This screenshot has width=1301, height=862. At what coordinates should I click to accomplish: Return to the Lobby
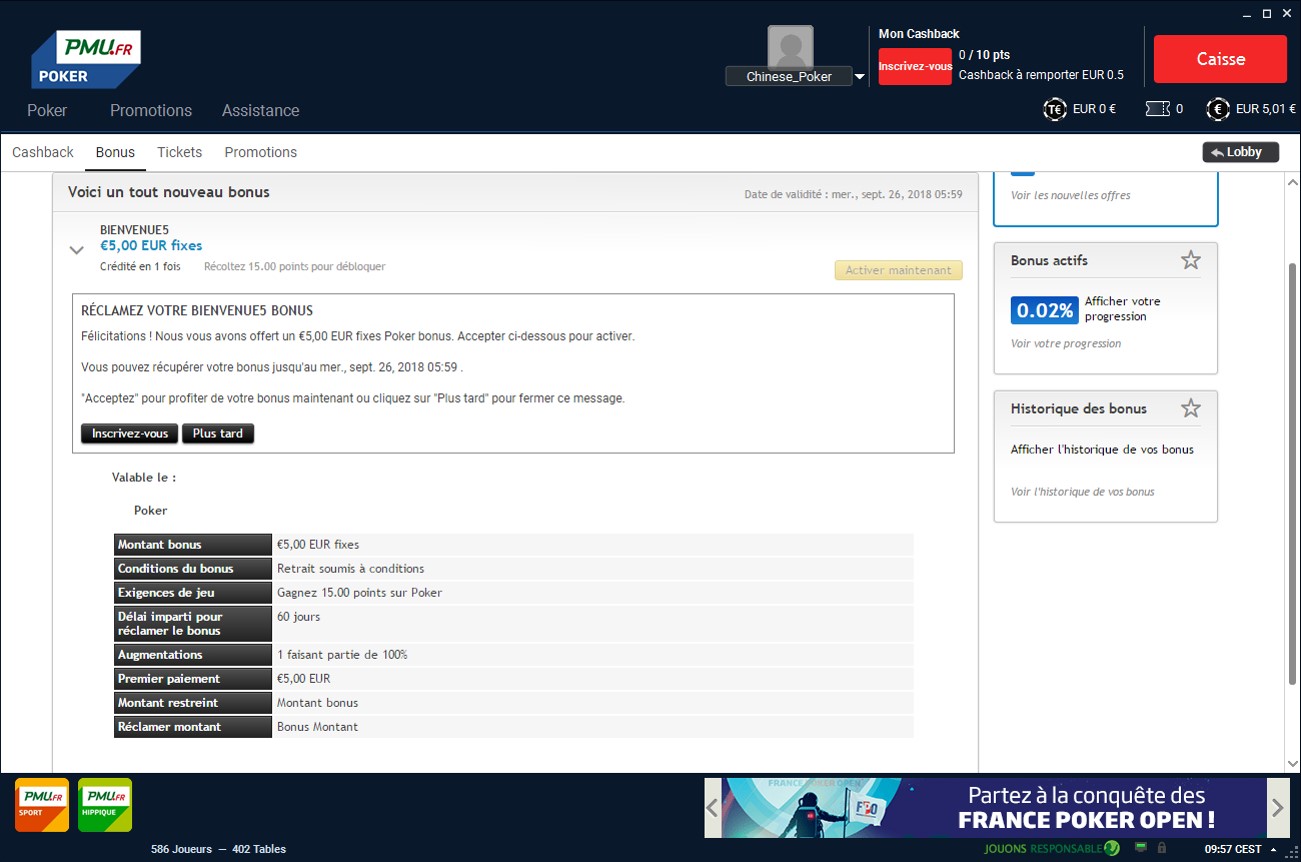pos(1240,152)
